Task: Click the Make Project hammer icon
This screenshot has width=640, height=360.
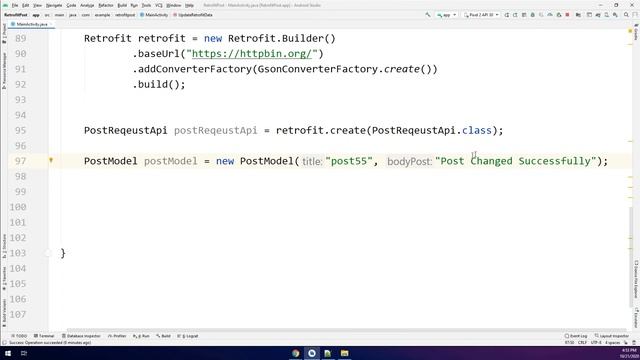Action: point(428,15)
